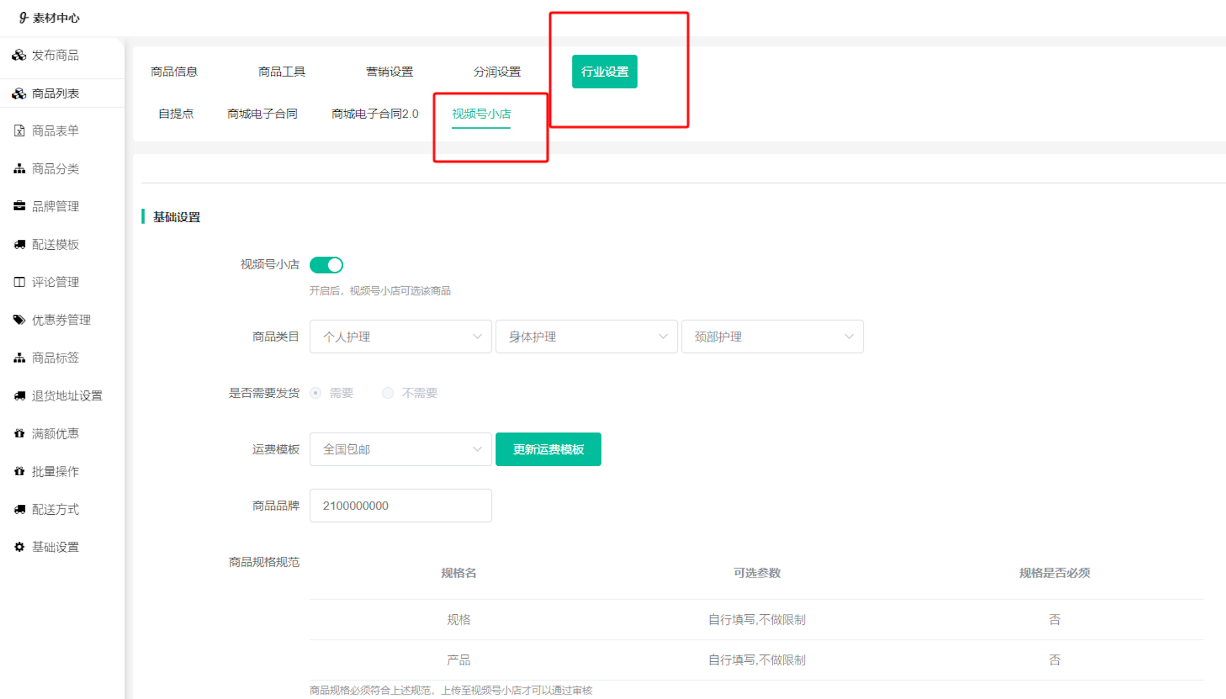This screenshot has width=1226, height=699.
Task: Click the 优惠券管理 tag icon
Action: click(x=19, y=320)
